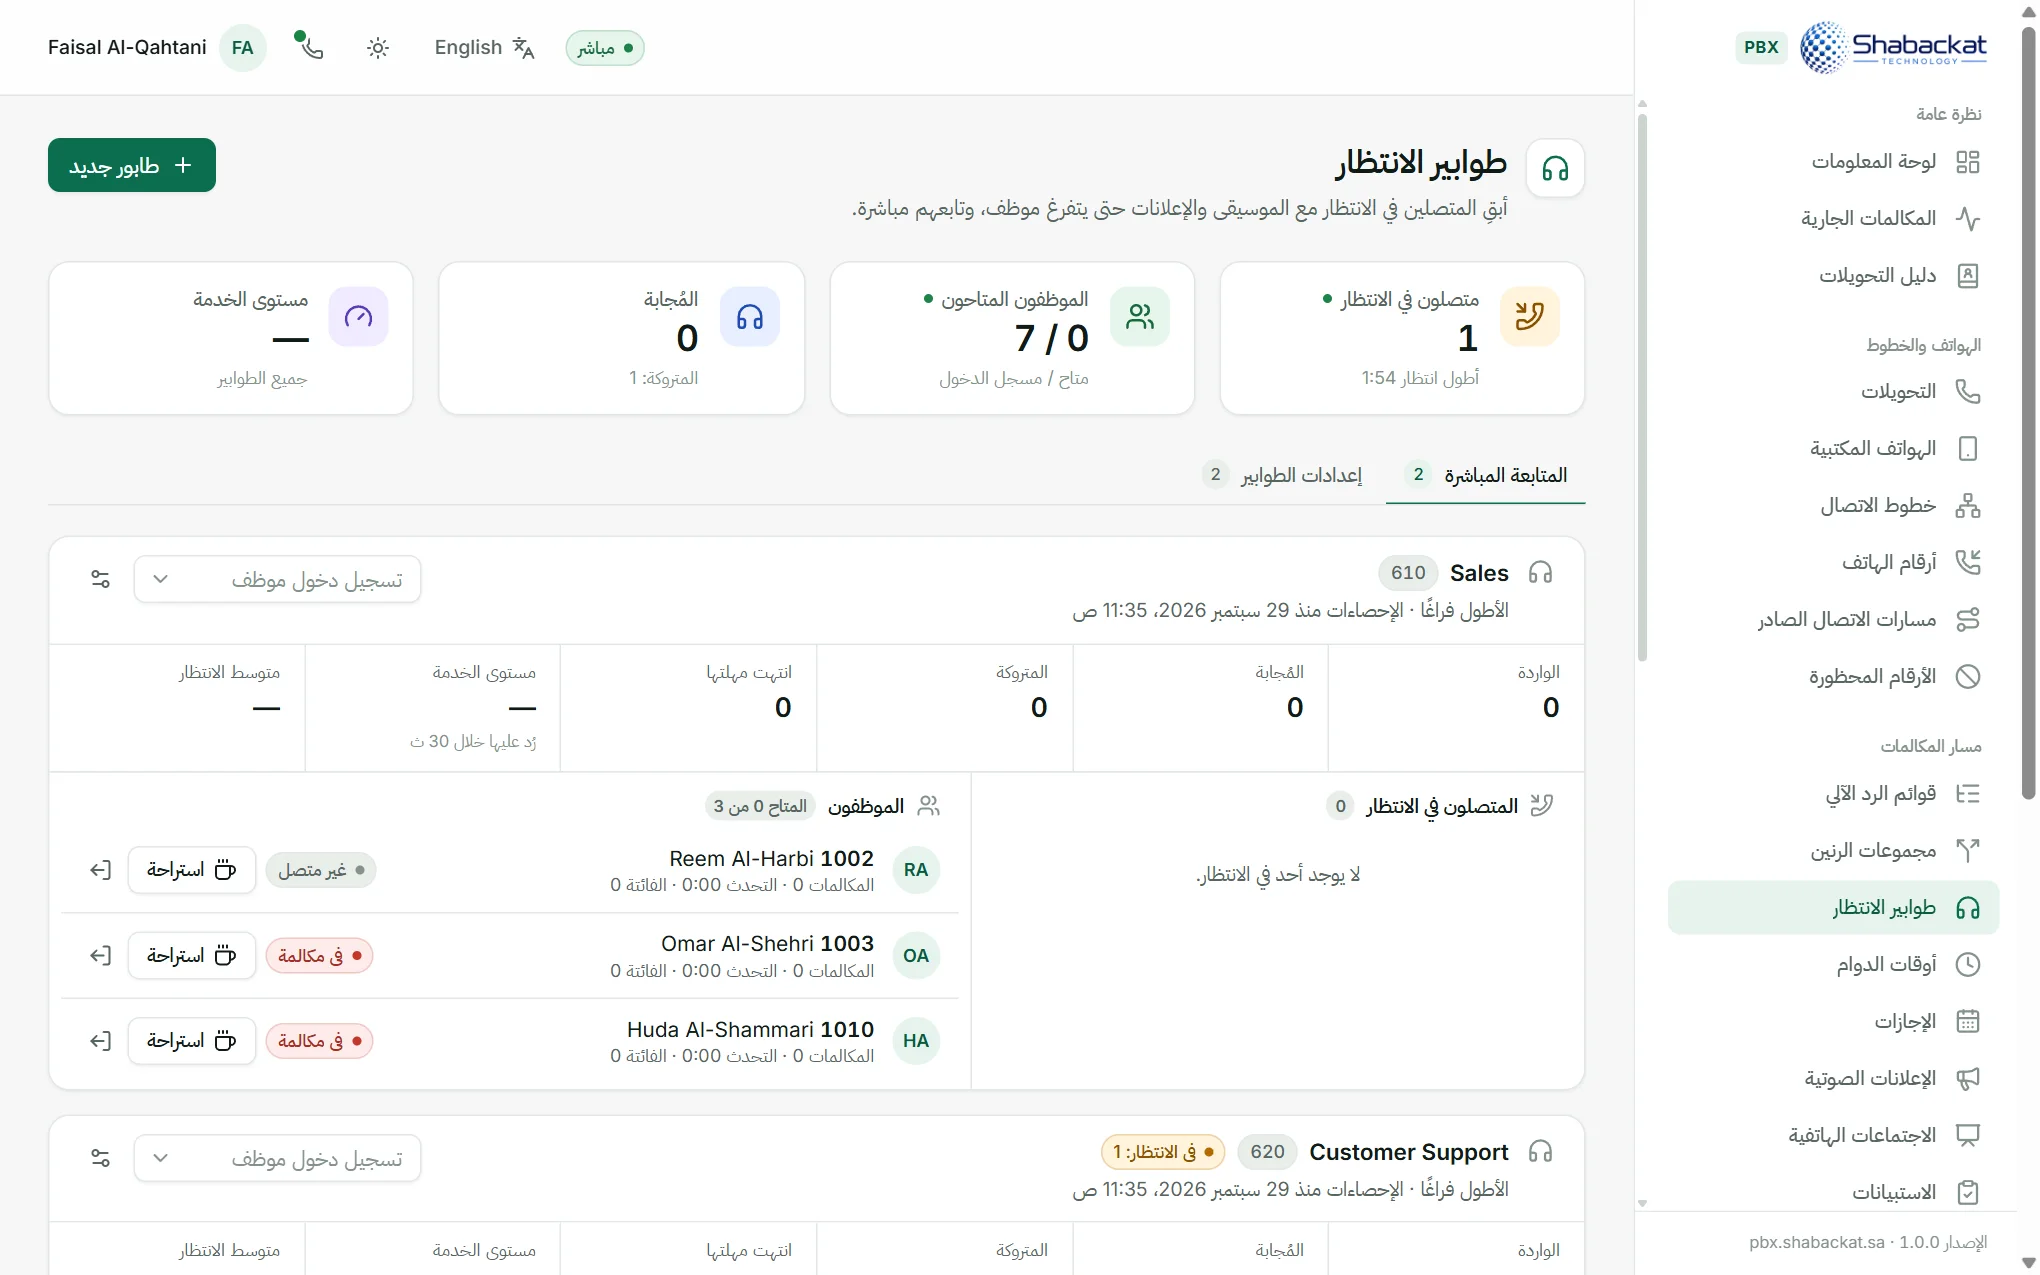Click Sales queue title
Screen dimensions: 2040x1275
(x=1479, y=573)
